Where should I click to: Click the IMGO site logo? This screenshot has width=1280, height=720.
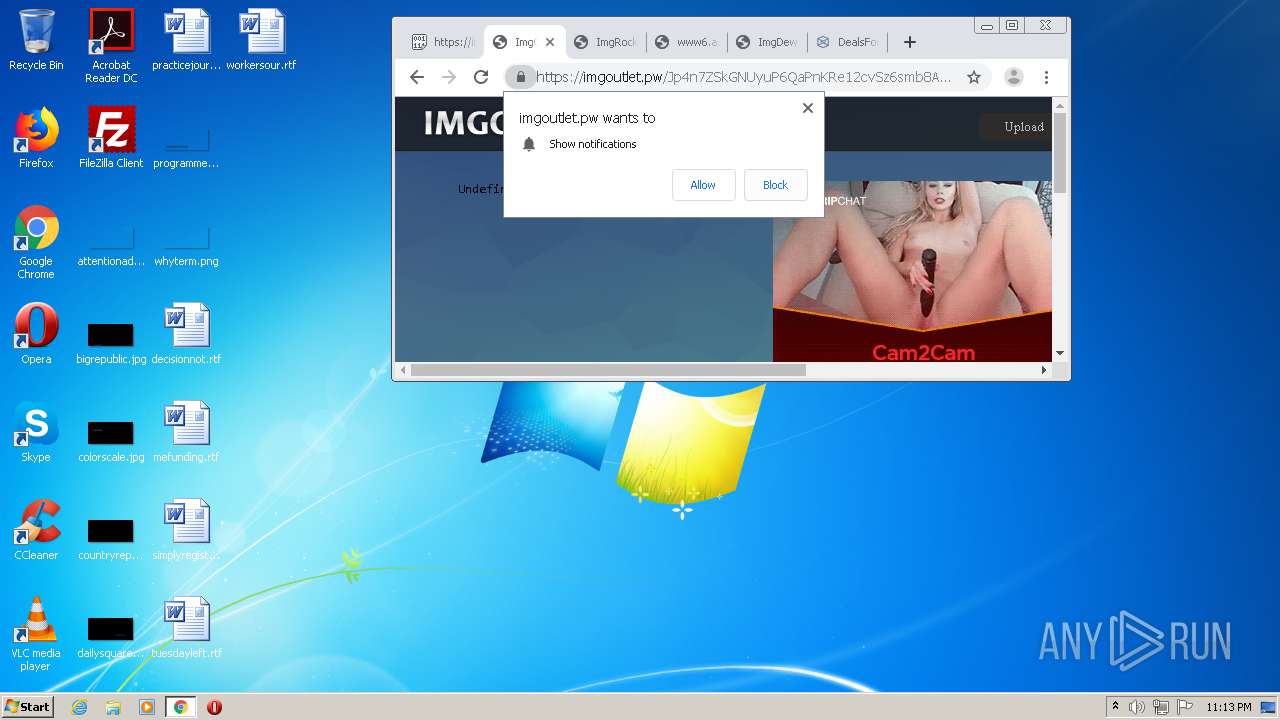tap(464, 123)
